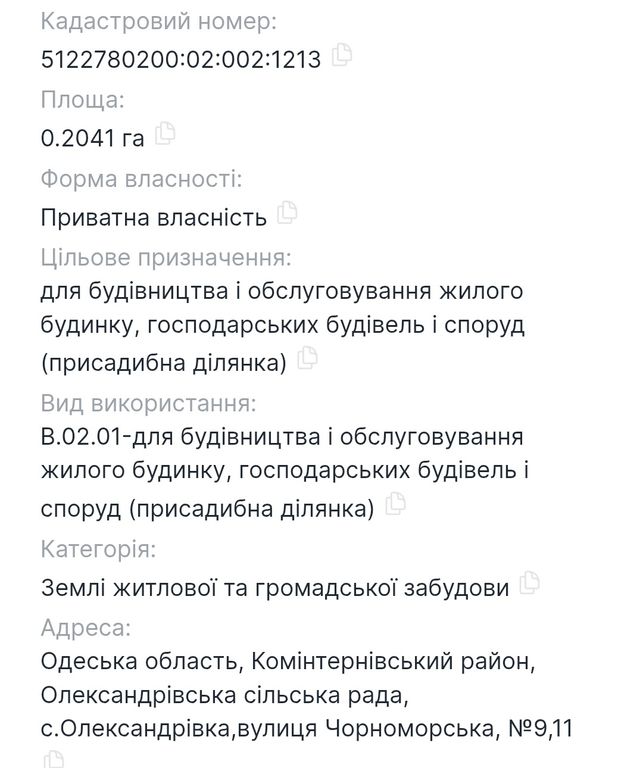Click the Категорія label
This screenshot has width=643, height=768.
[98, 549]
